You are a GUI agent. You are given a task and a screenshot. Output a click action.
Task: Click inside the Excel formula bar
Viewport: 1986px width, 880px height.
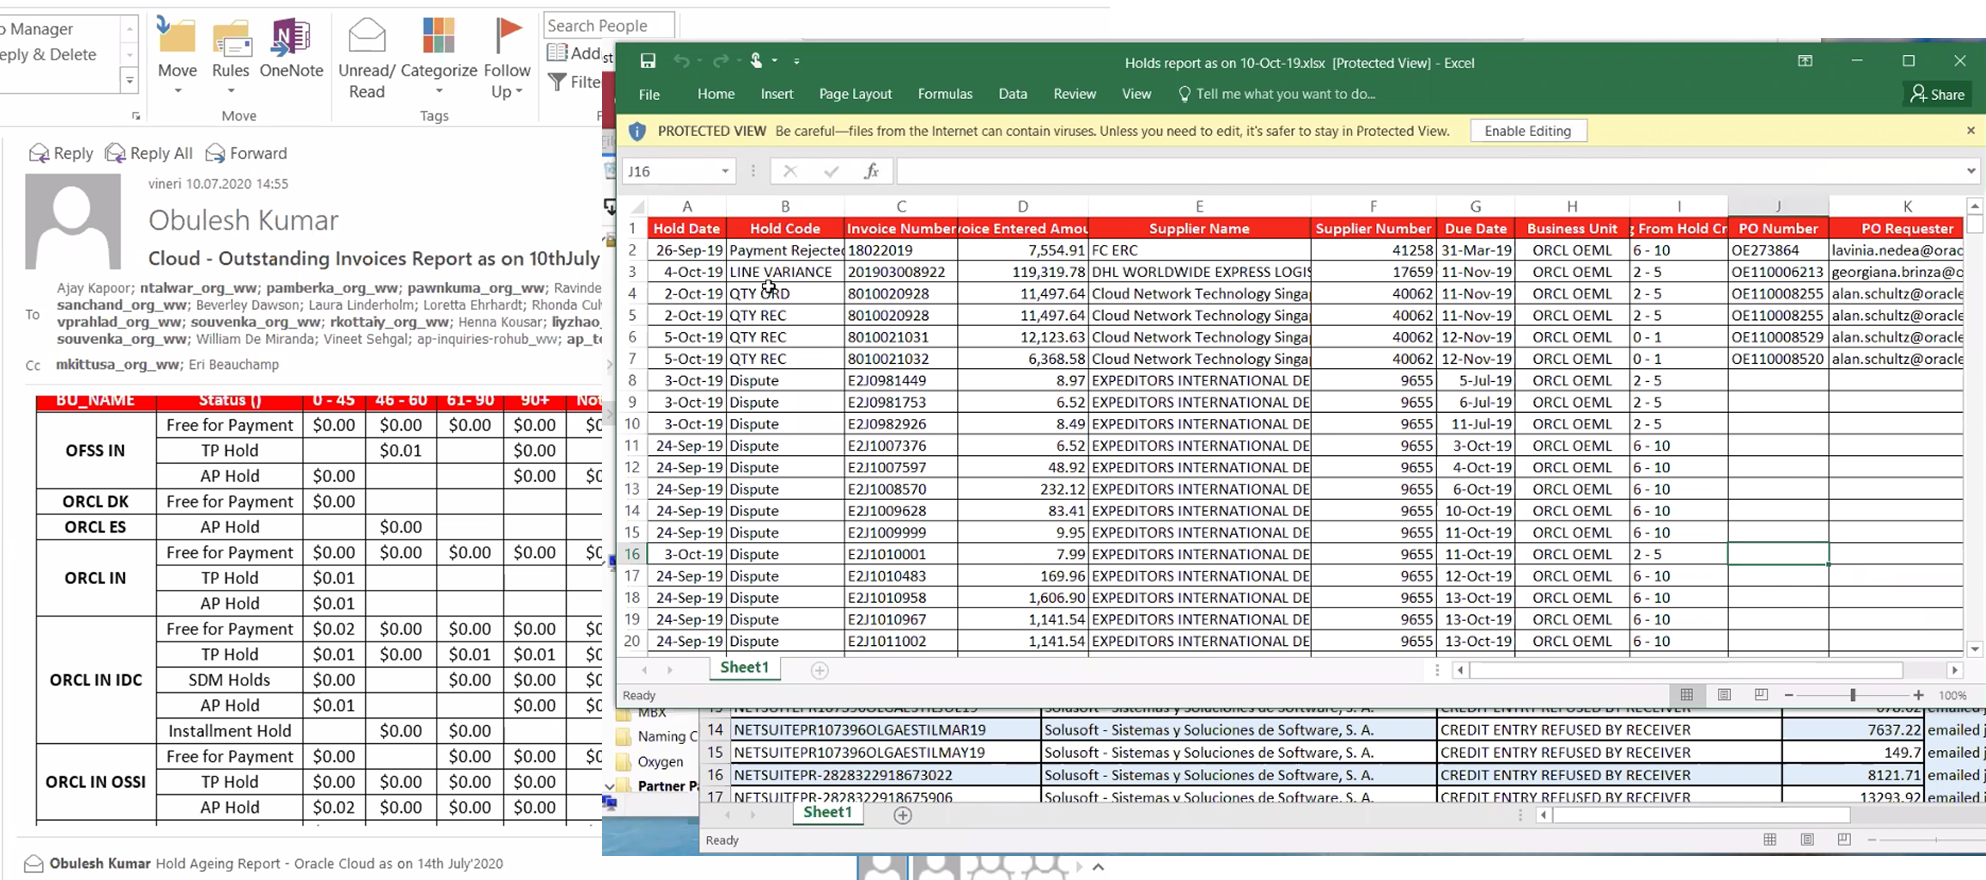pos(1428,171)
